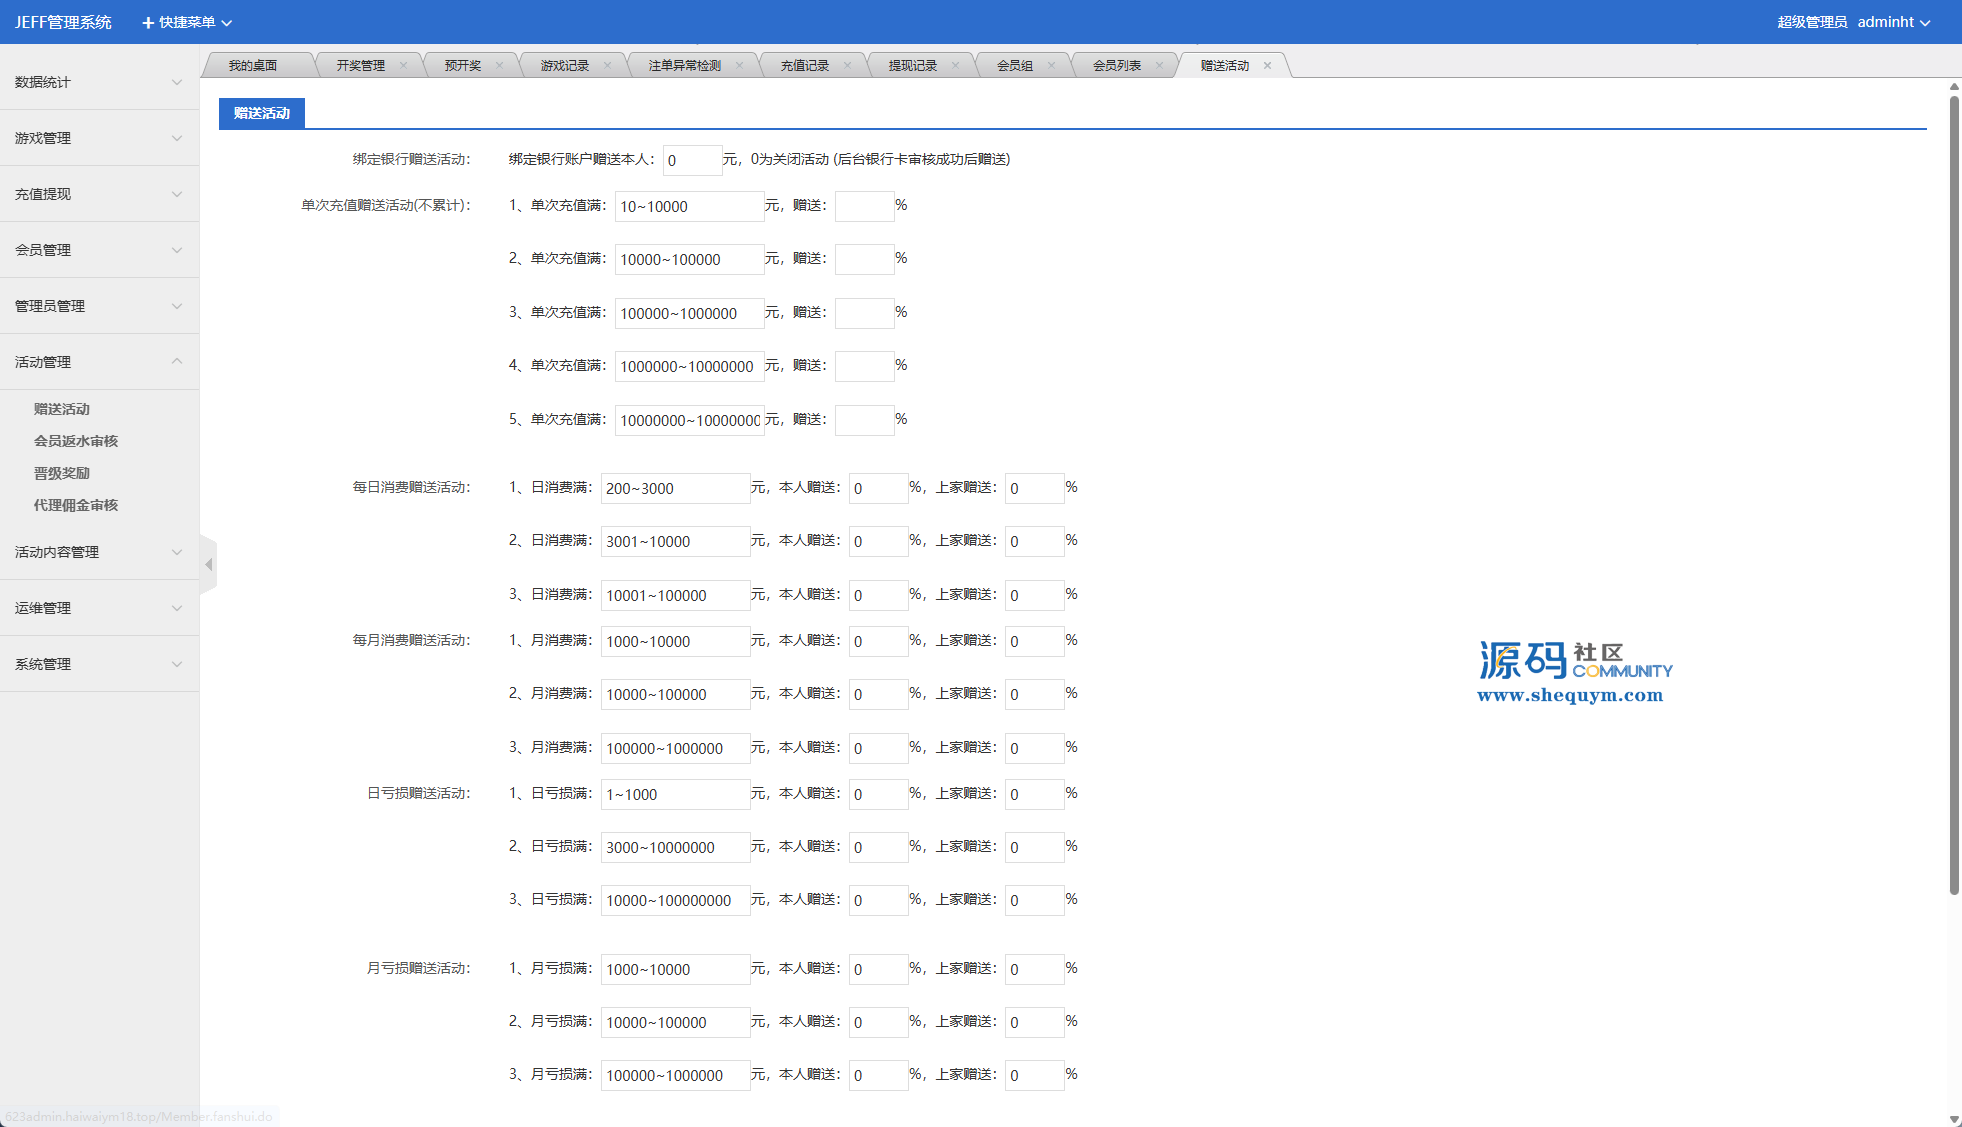The width and height of the screenshot is (1962, 1127).
Task: Close the 会员列表 tab
Action: pyautogui.click(x=1159, y=66)
